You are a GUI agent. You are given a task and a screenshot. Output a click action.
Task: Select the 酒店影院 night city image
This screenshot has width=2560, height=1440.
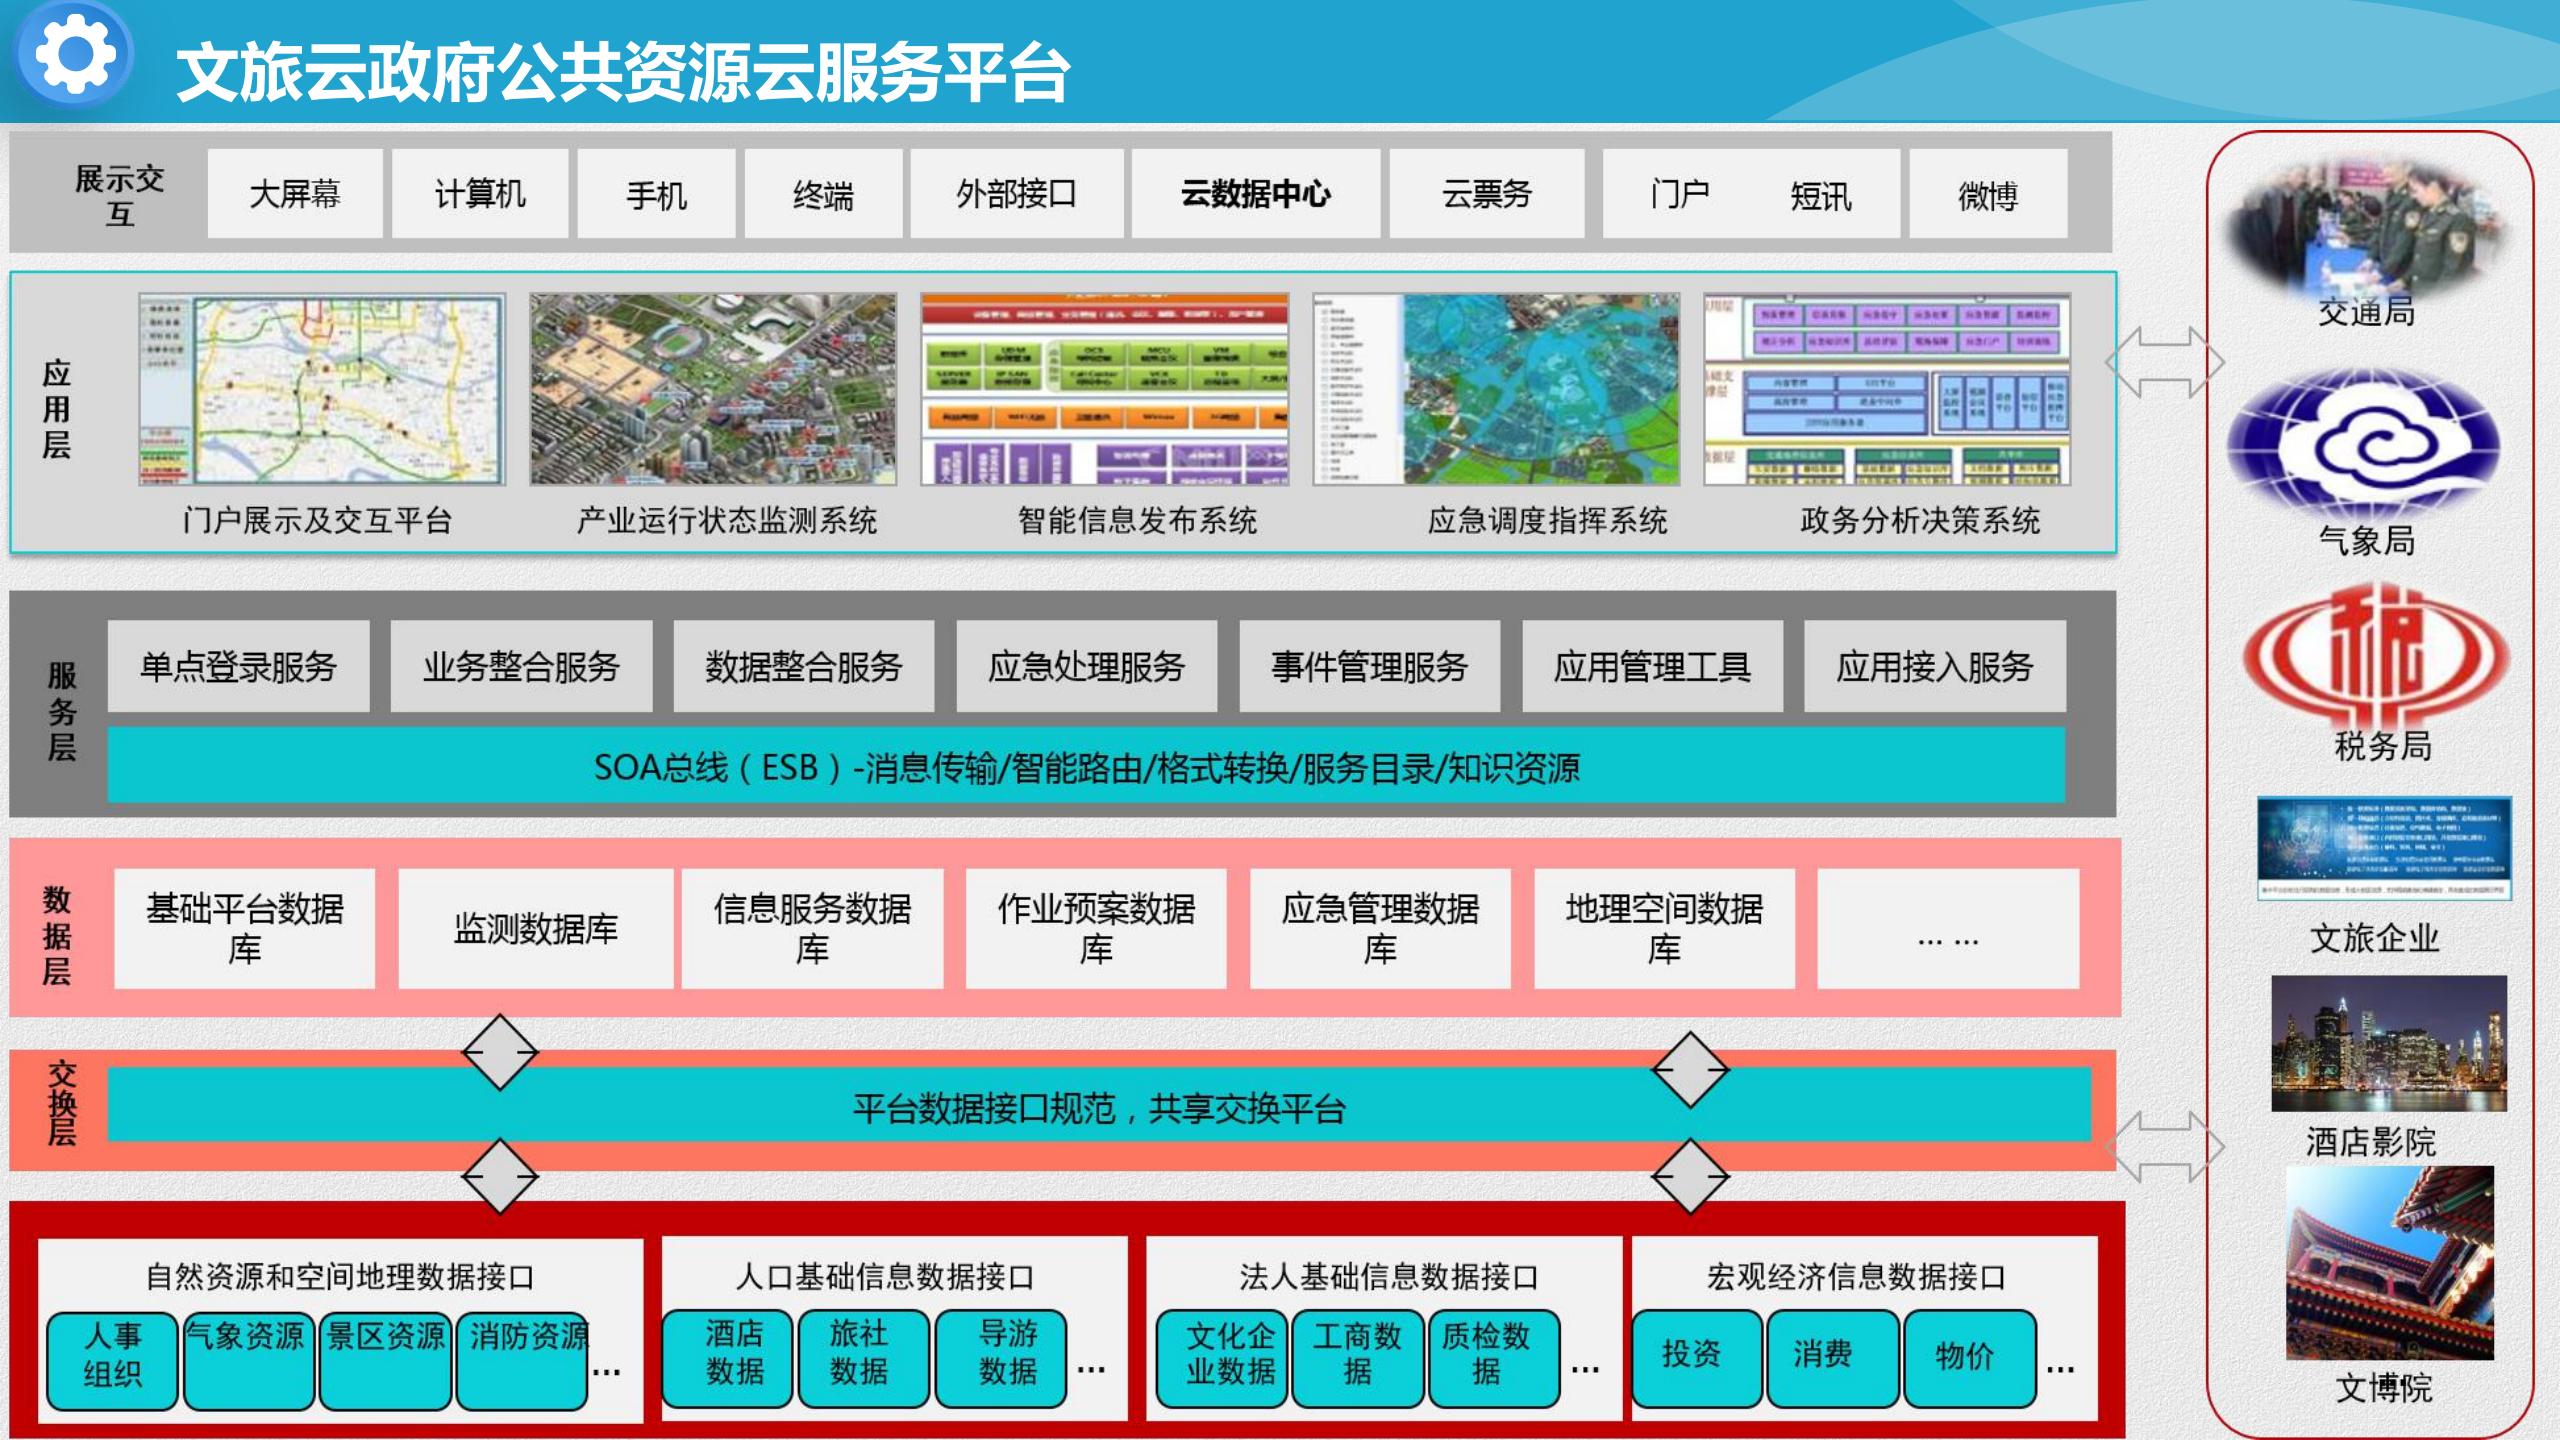tap(2388, 1044)
